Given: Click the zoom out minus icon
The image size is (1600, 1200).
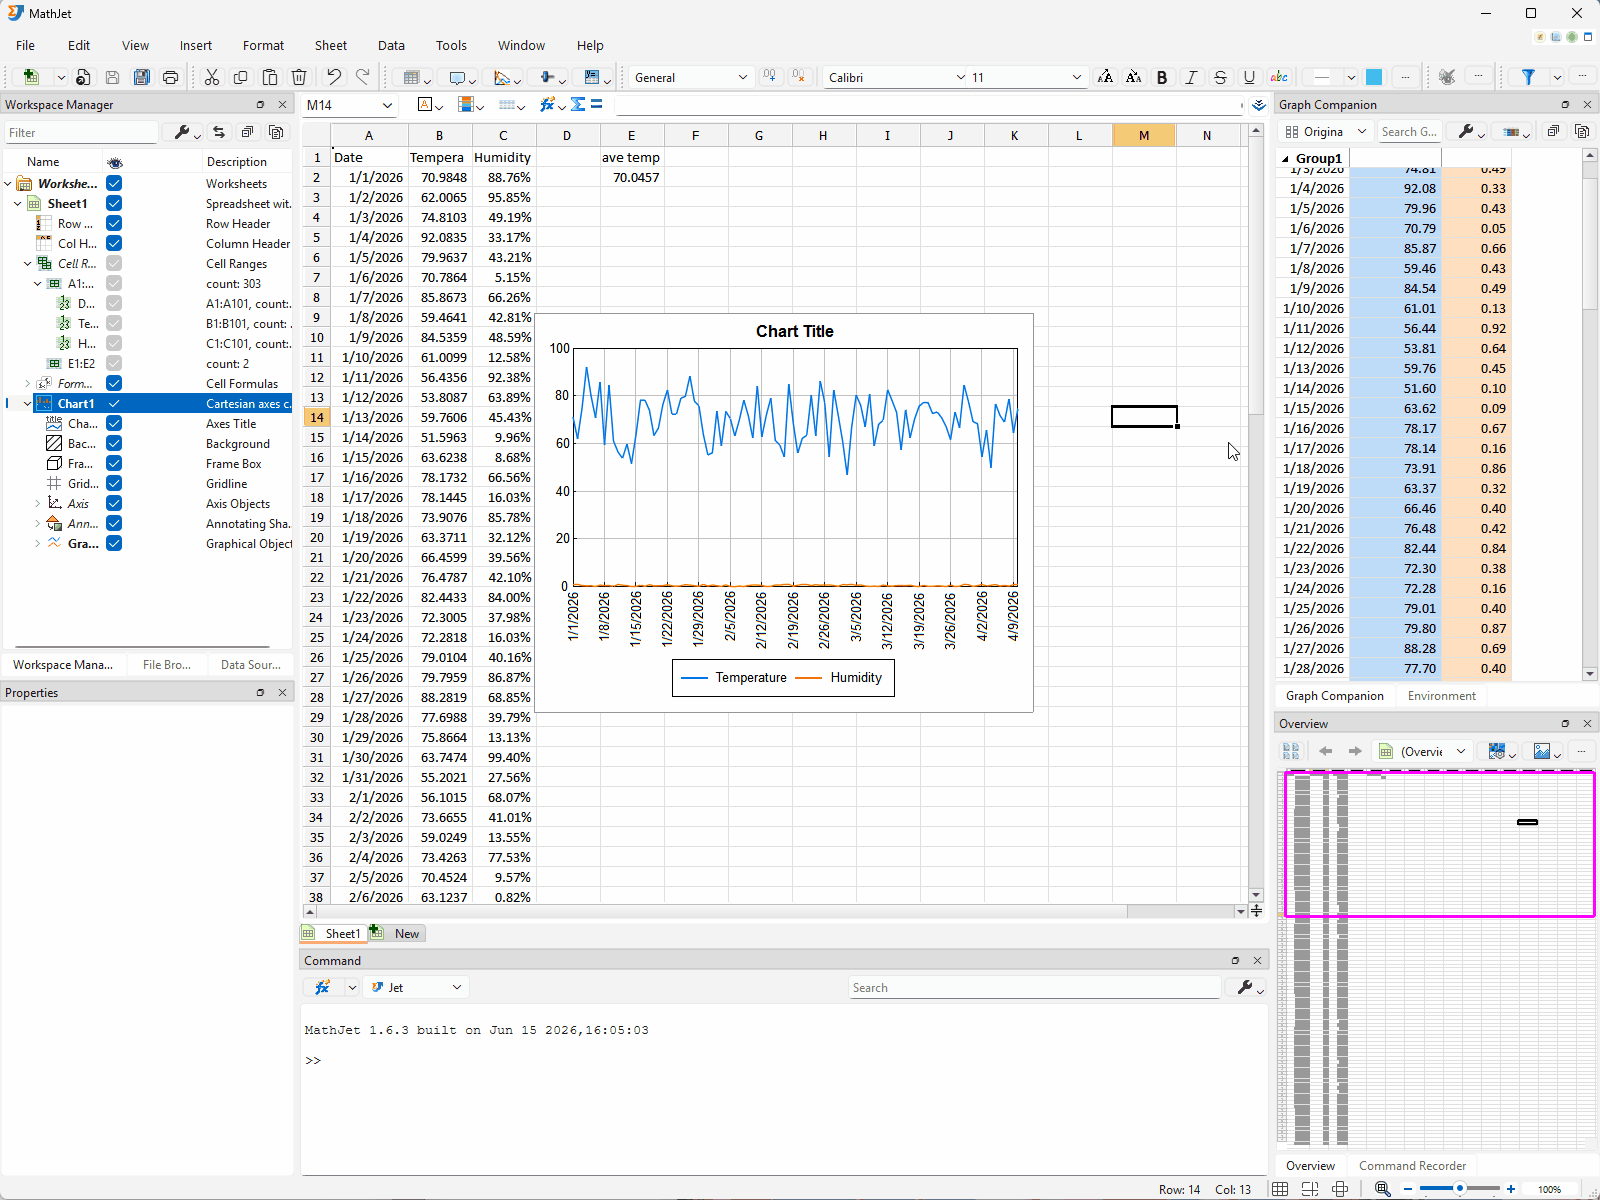Looking at the screenshot, I should 1408,1189.
